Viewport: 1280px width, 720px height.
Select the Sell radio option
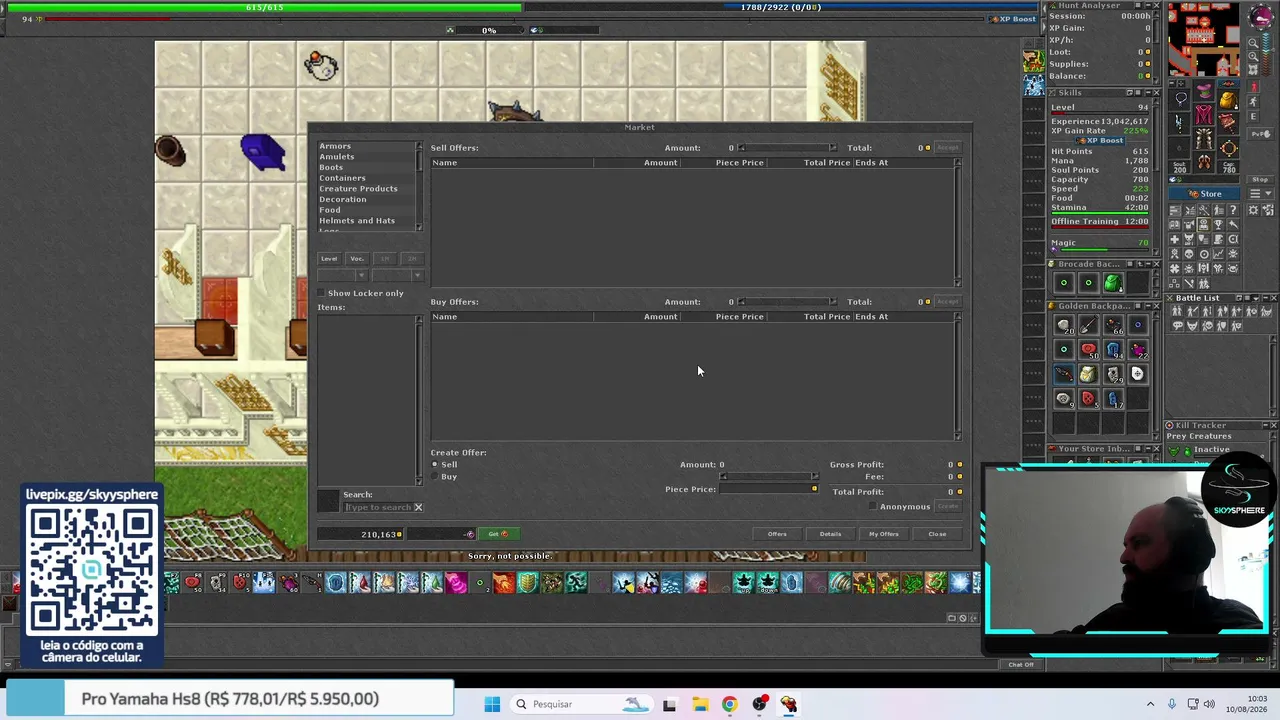click(435, 464)
